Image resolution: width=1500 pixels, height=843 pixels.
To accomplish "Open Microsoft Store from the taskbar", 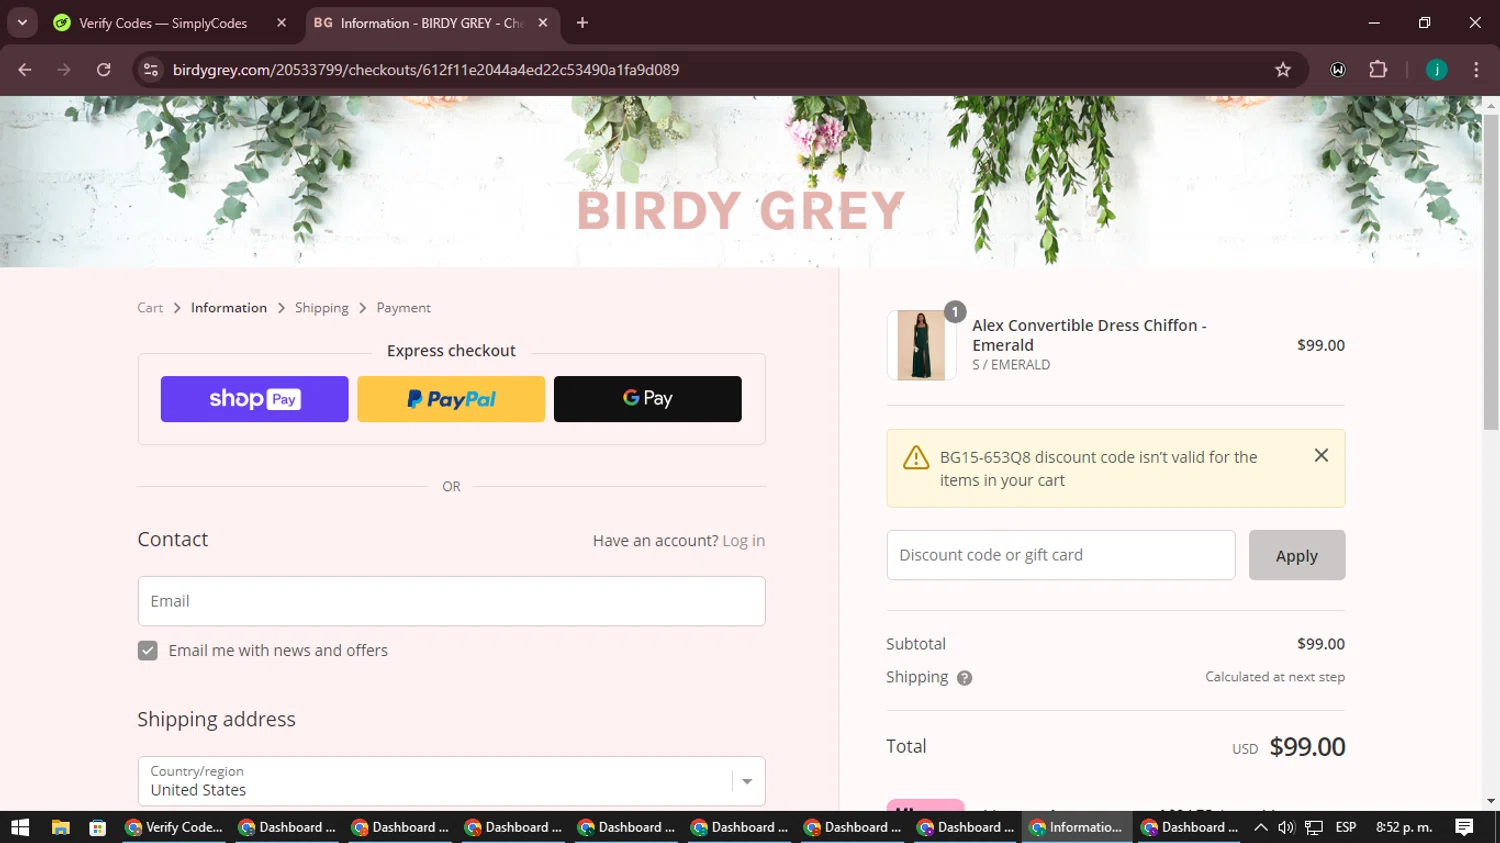I will [97, 827].
